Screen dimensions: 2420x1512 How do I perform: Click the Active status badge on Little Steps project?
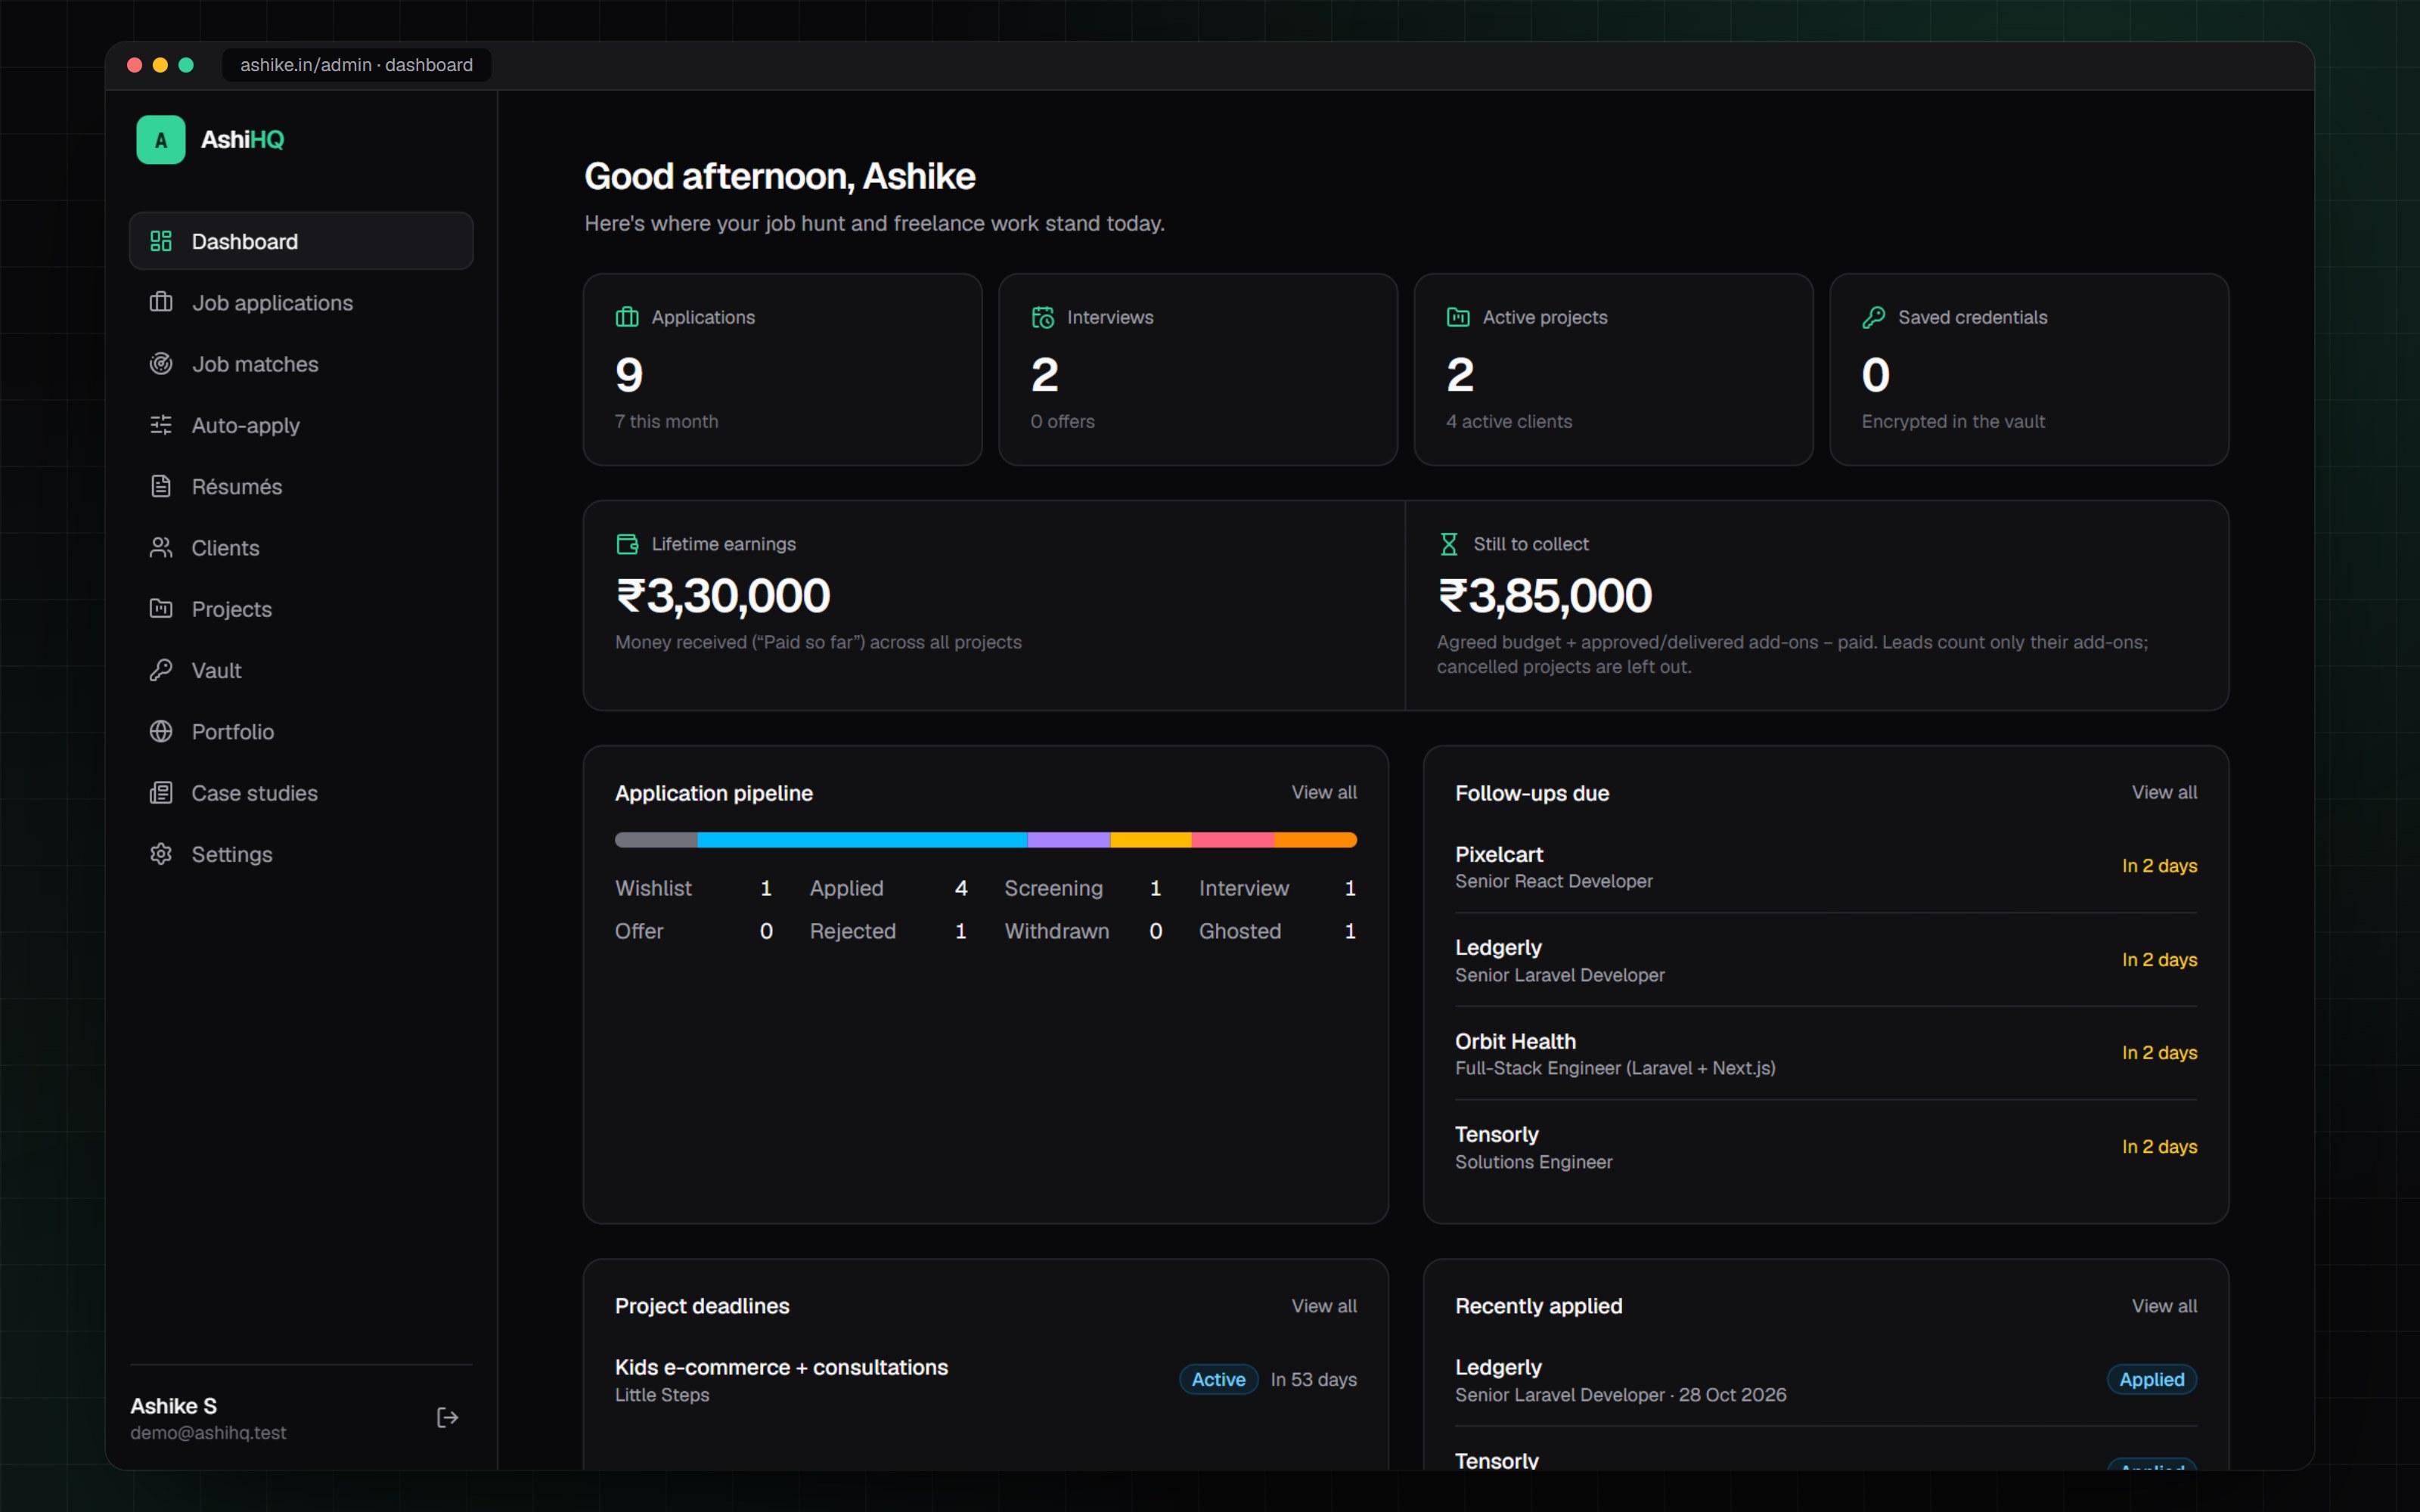[1218, 1380]
